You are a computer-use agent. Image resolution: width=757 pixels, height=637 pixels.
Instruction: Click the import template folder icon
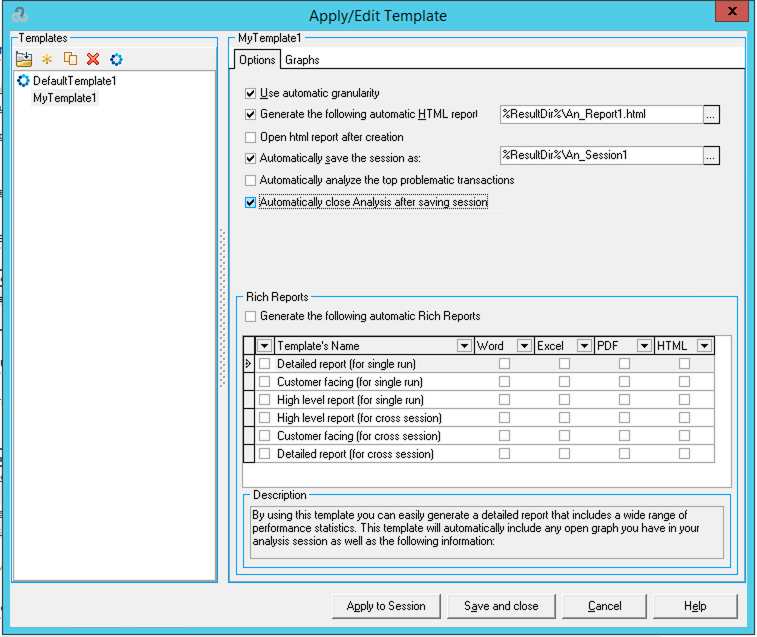pyautogui.click(x=24, y=59)
